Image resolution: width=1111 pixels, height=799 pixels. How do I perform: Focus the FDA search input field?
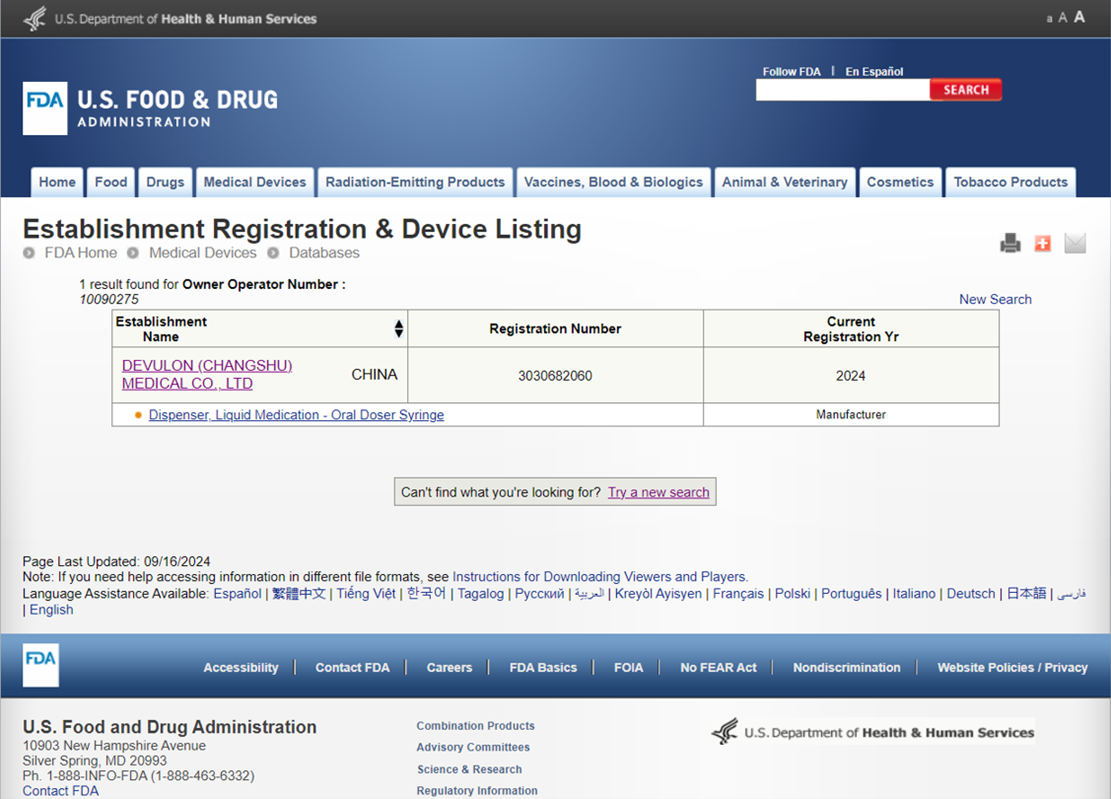pyautogui.click(x=843, y=90)
